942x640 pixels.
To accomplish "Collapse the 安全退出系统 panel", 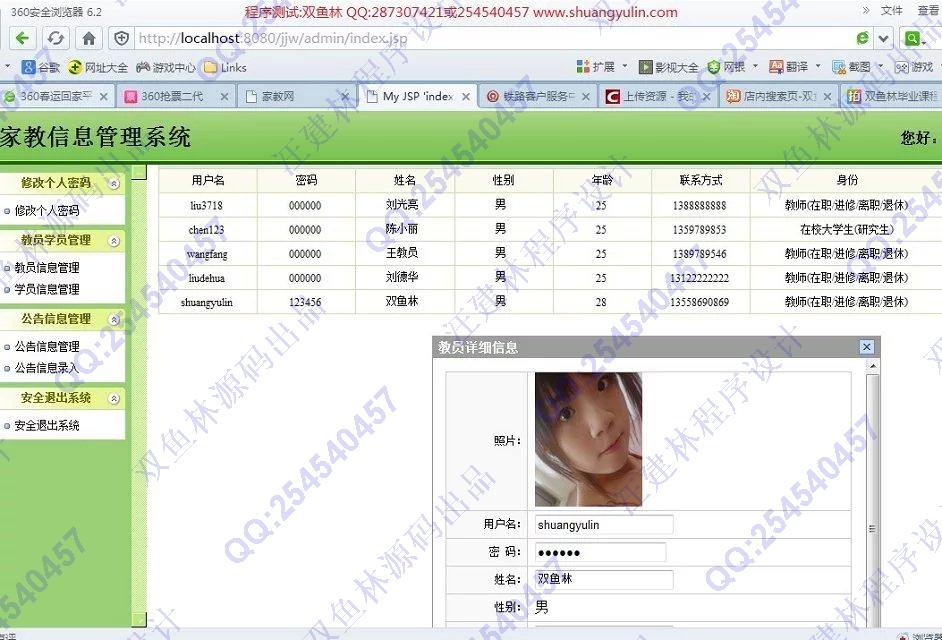I will [x=114, y=398].
